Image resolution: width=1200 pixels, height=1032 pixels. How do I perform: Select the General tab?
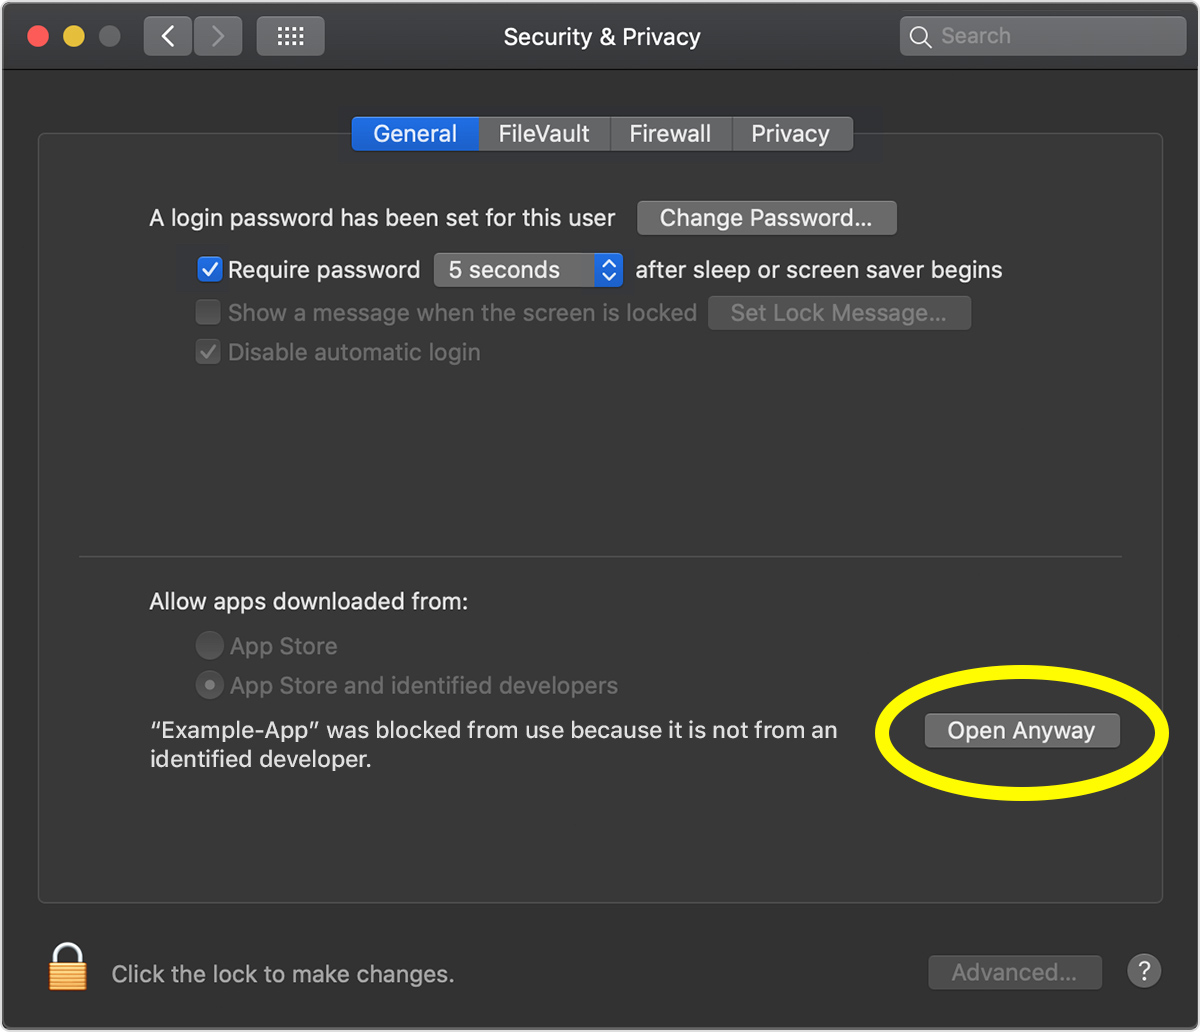click(x=415, y=134)
